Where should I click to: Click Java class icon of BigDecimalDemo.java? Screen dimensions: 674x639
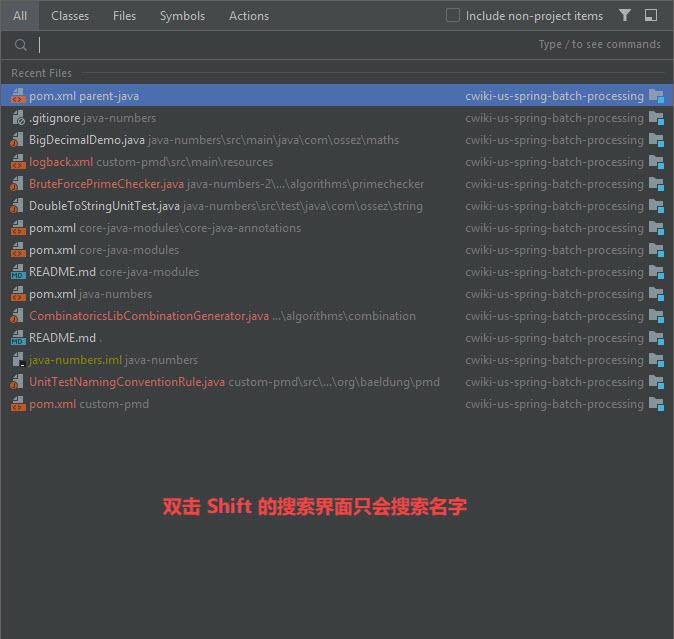coord(18,140)
